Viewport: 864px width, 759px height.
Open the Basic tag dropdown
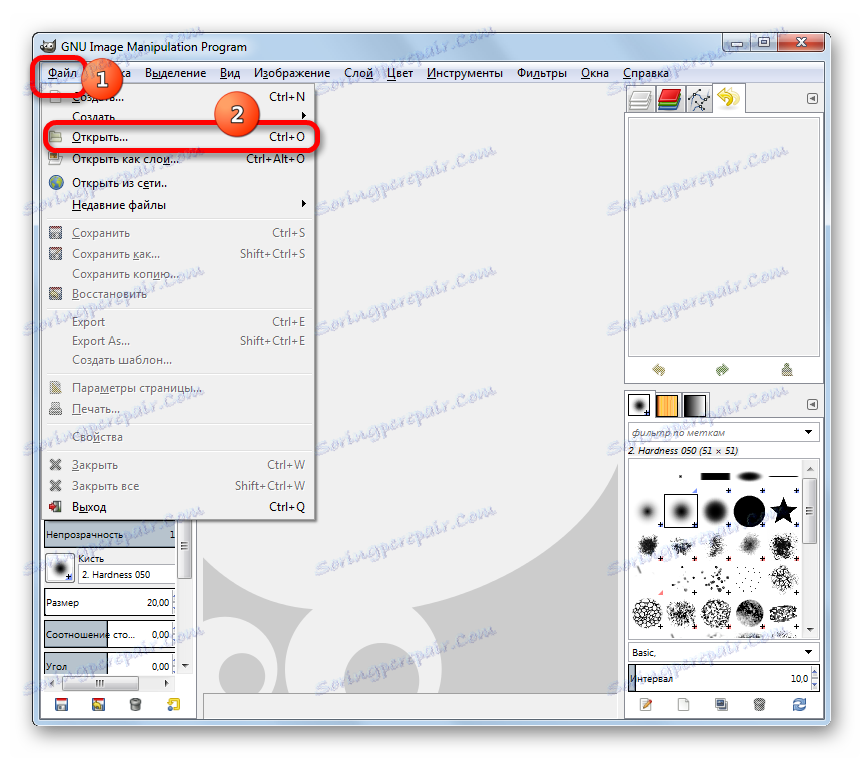pyautogui.click(x=808, y=652)
